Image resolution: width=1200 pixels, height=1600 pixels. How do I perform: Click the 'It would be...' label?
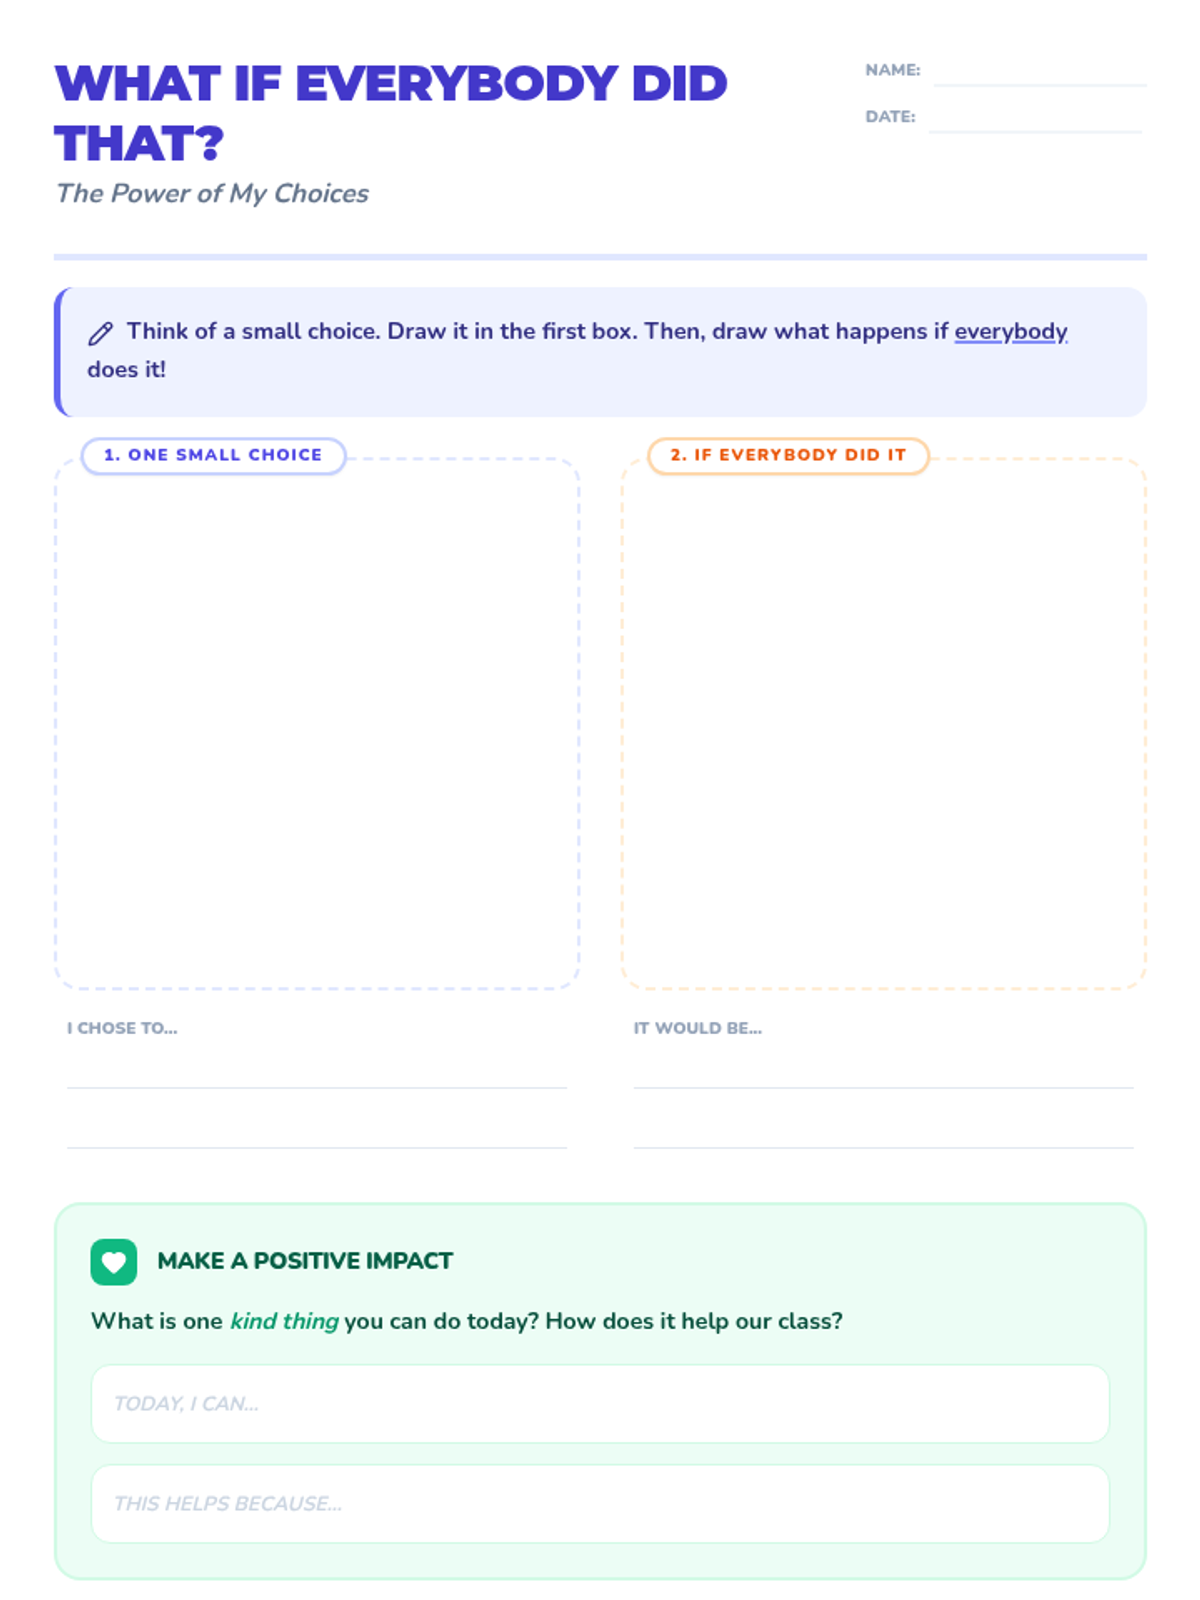697,1028
